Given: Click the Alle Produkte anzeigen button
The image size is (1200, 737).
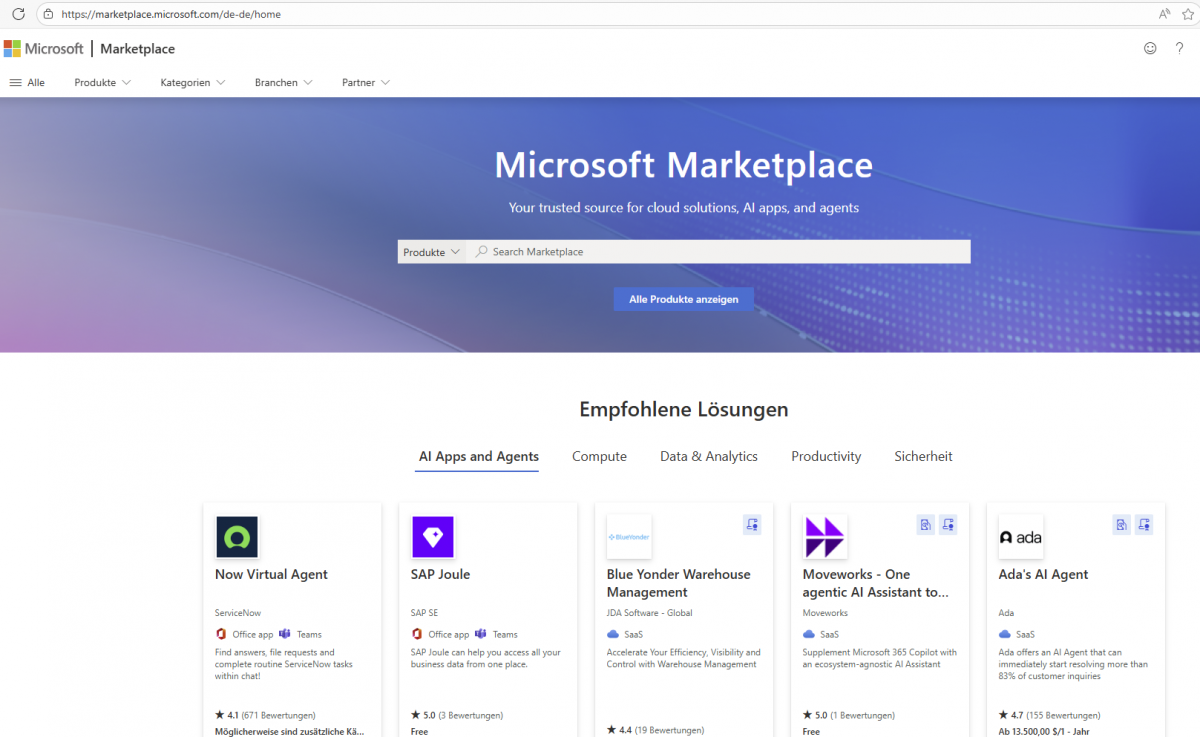Looking at the screenshot, I should 683,299.
